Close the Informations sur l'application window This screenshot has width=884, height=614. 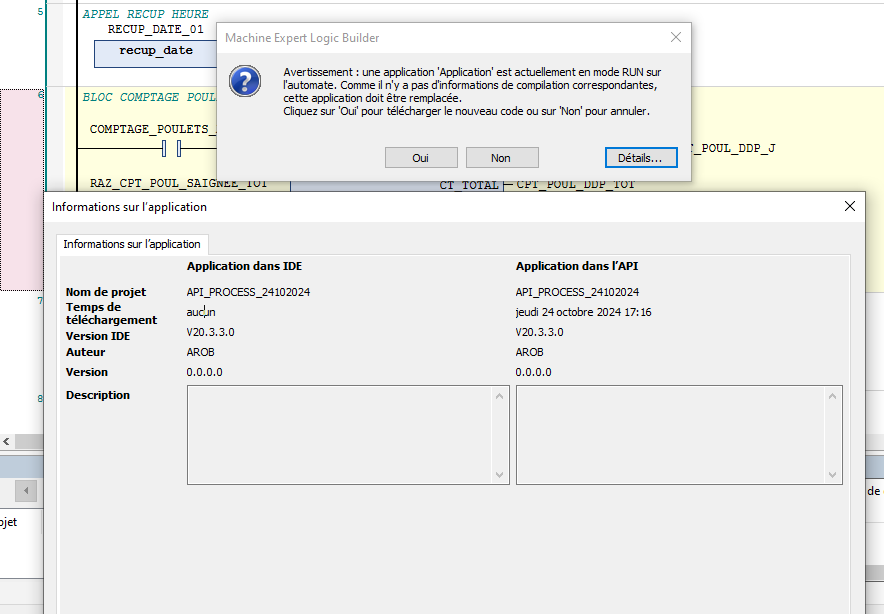849,206
